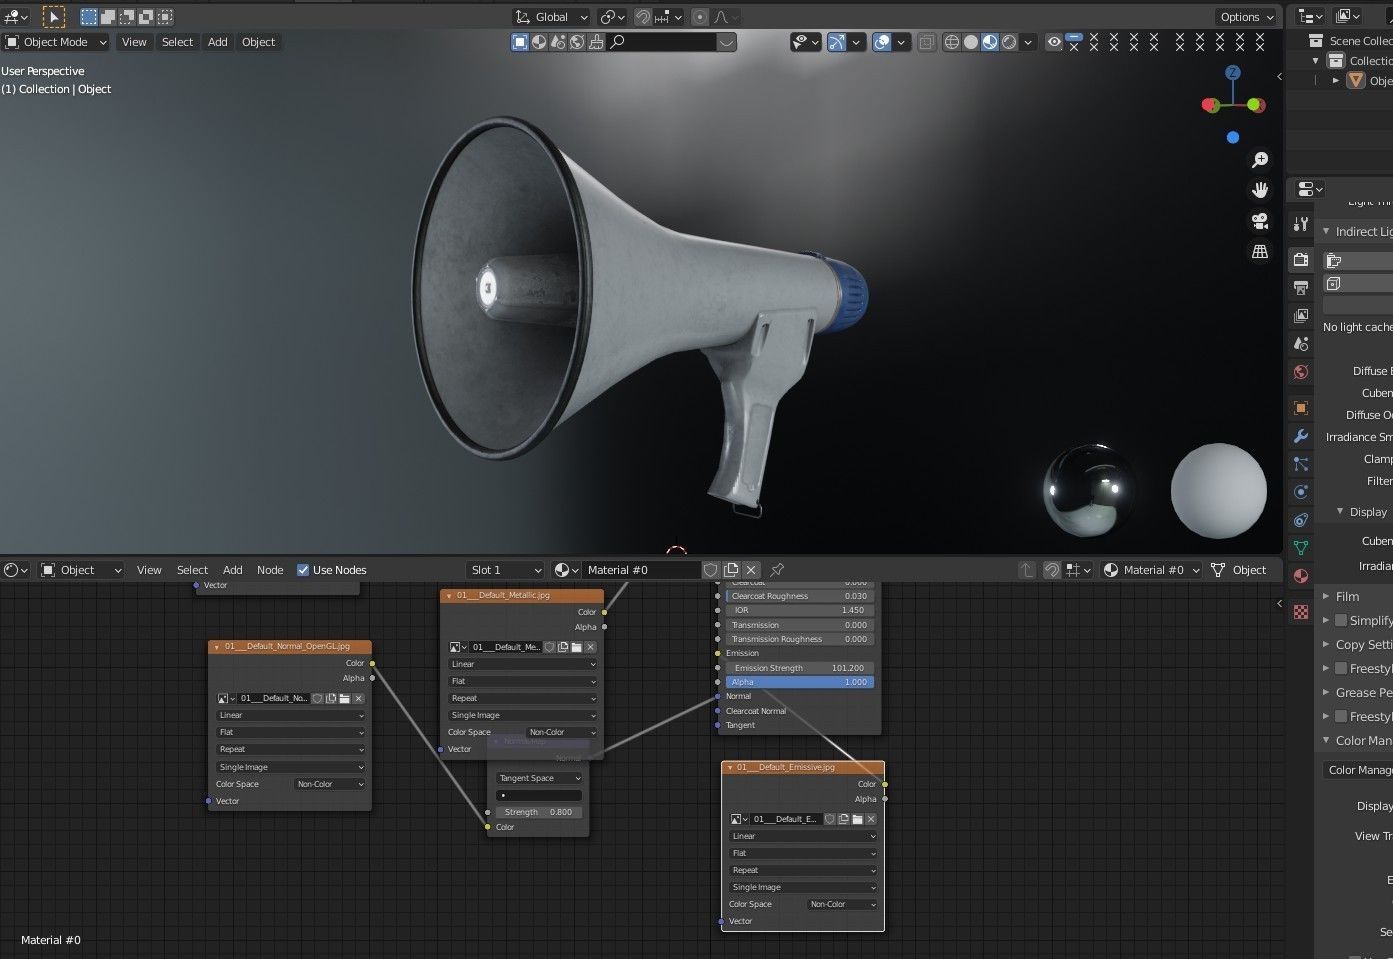
Task: Toggle X-ray mode in viewport header
Action: [927, 42]
